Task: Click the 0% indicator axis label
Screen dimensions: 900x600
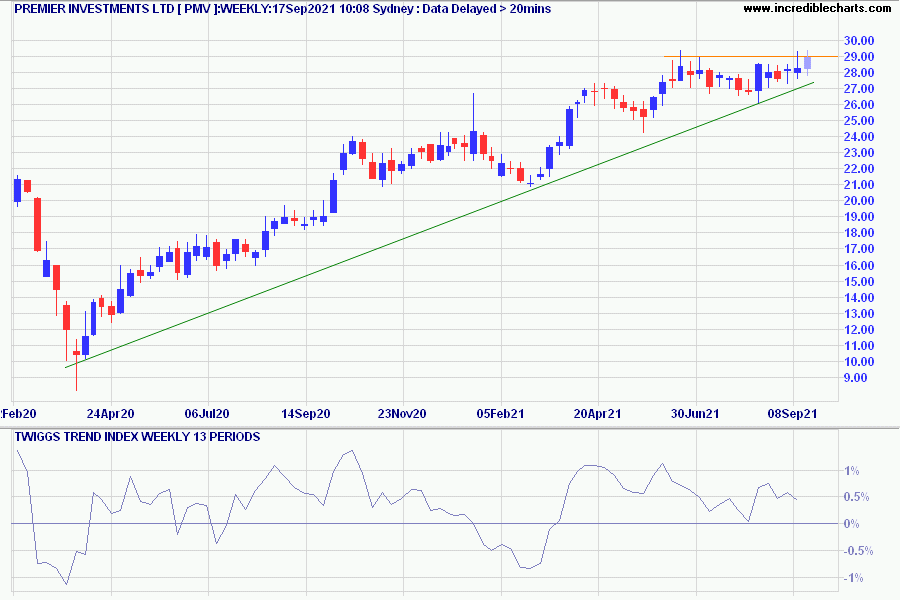Action: (x=851, y=524)
